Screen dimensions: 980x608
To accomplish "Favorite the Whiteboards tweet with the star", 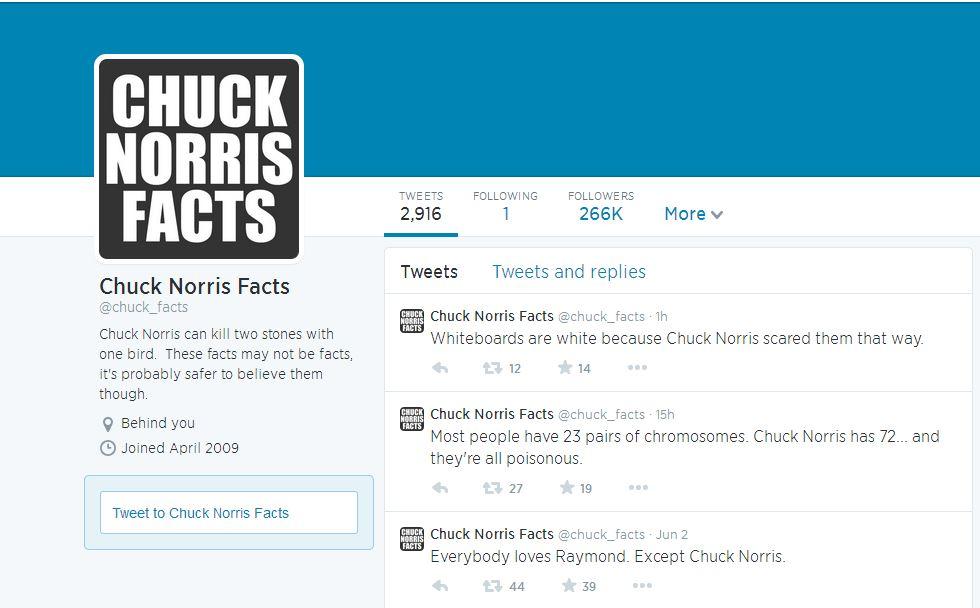I will coord(565,367).
